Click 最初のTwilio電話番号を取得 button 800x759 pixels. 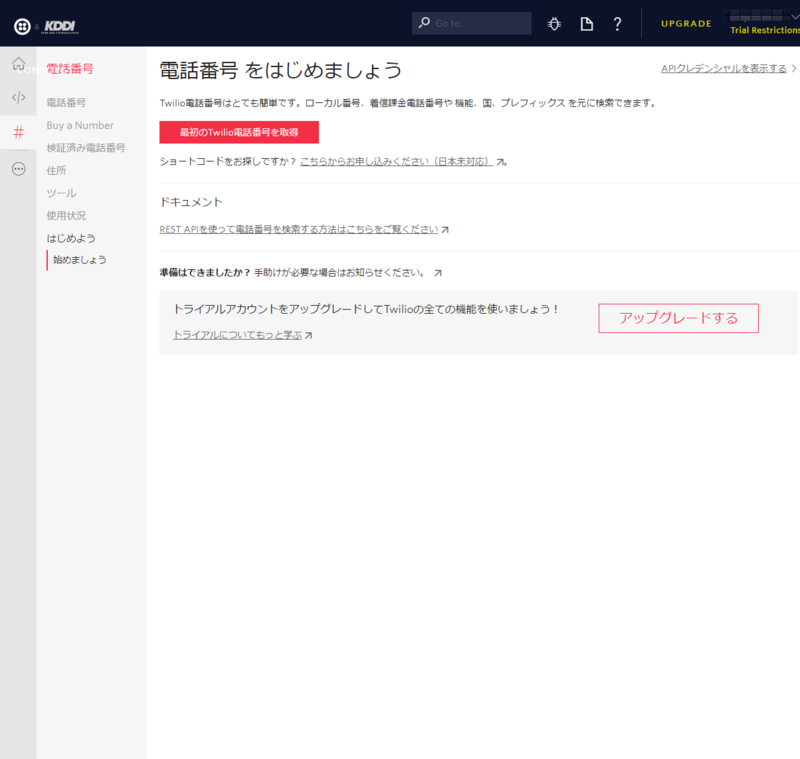pyautogui.click(x=239, y=132)
